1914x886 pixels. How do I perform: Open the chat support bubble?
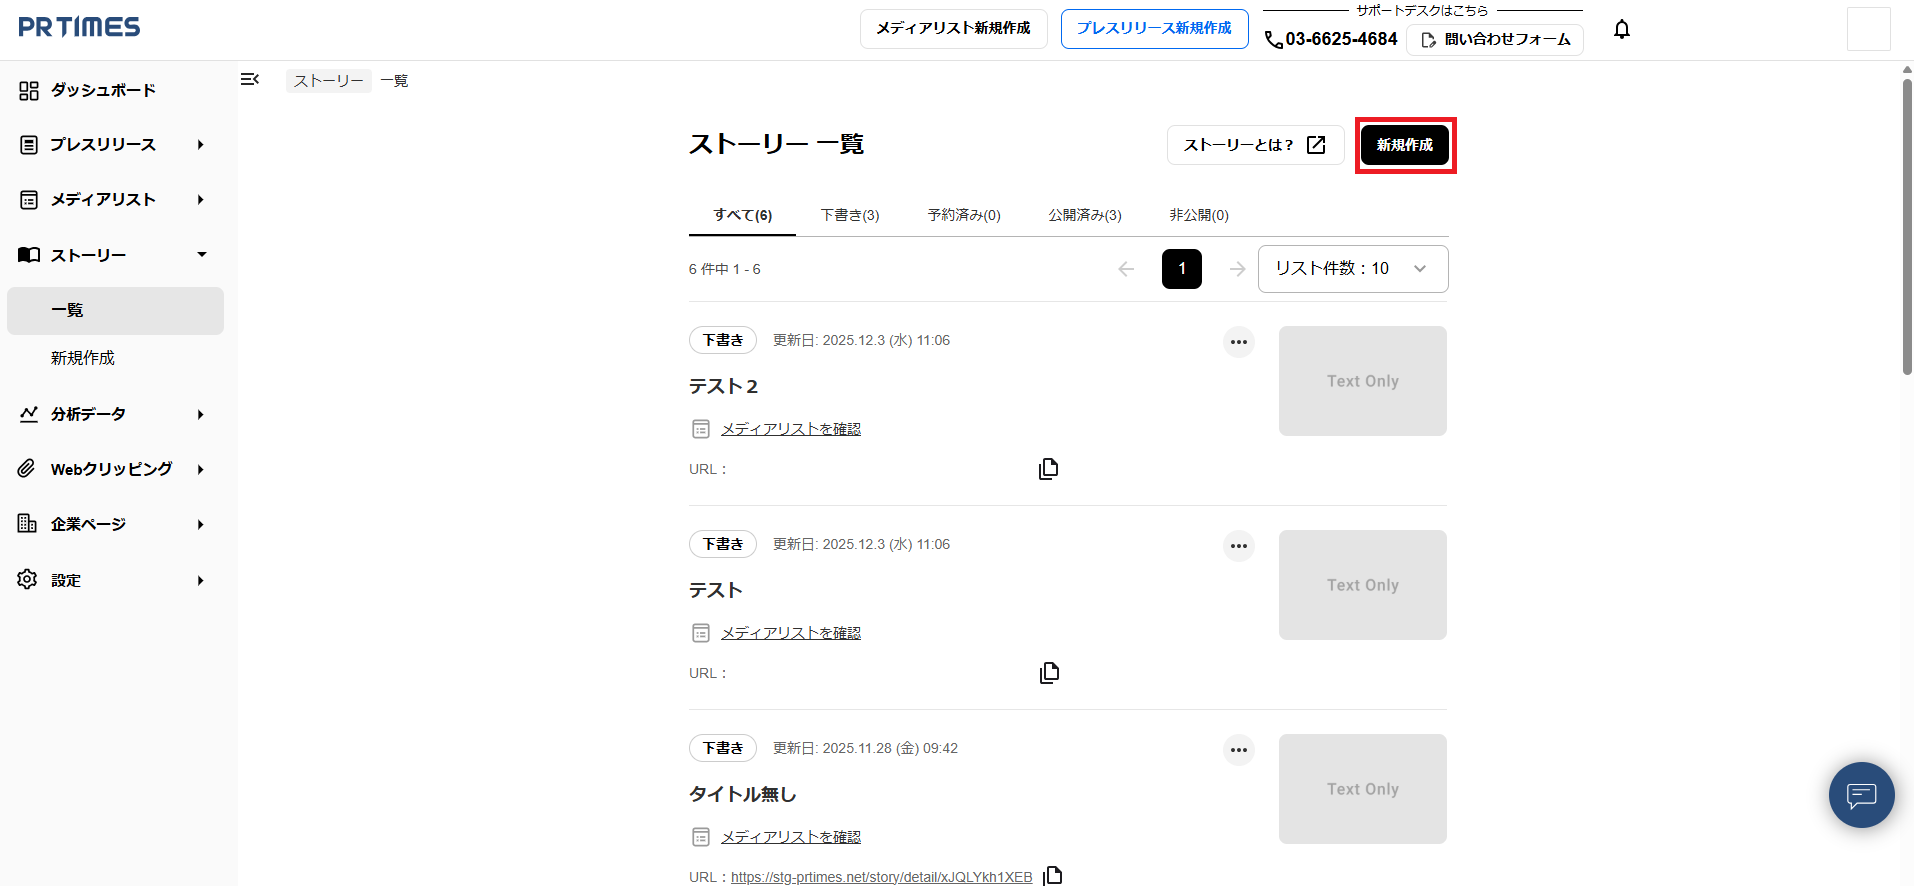pyautogui.click(x=1860, y=795)
